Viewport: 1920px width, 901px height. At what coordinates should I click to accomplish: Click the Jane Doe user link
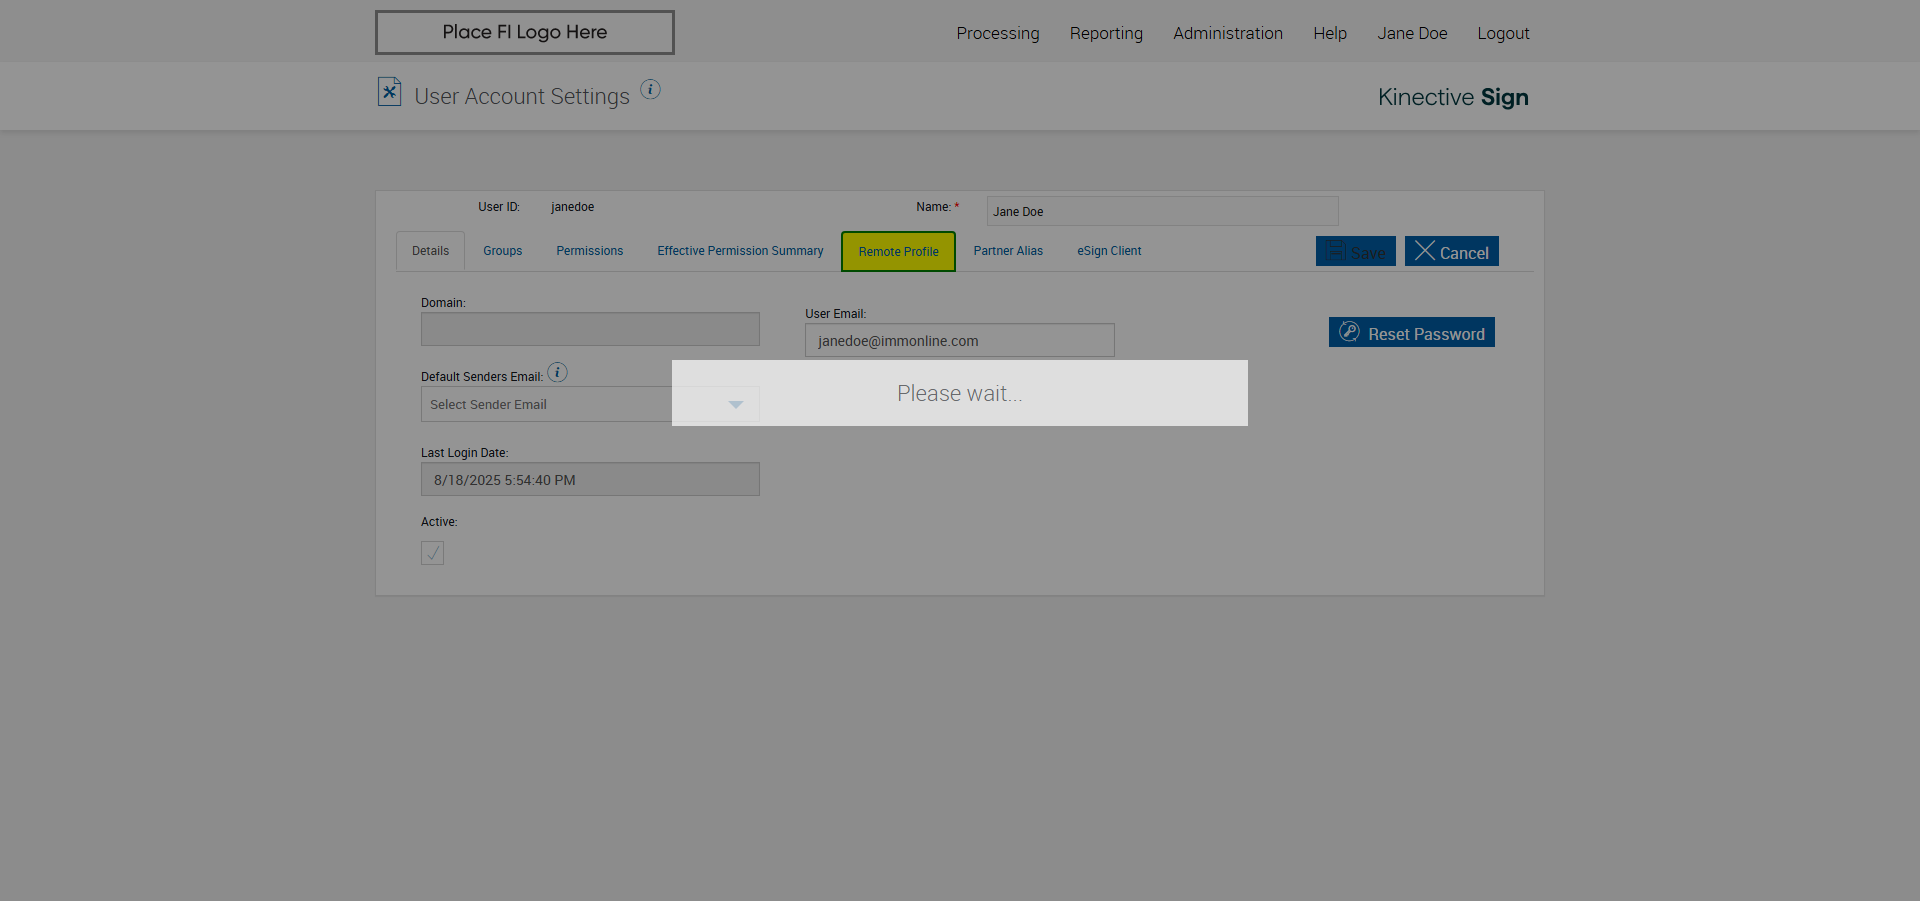point(1412,33)
